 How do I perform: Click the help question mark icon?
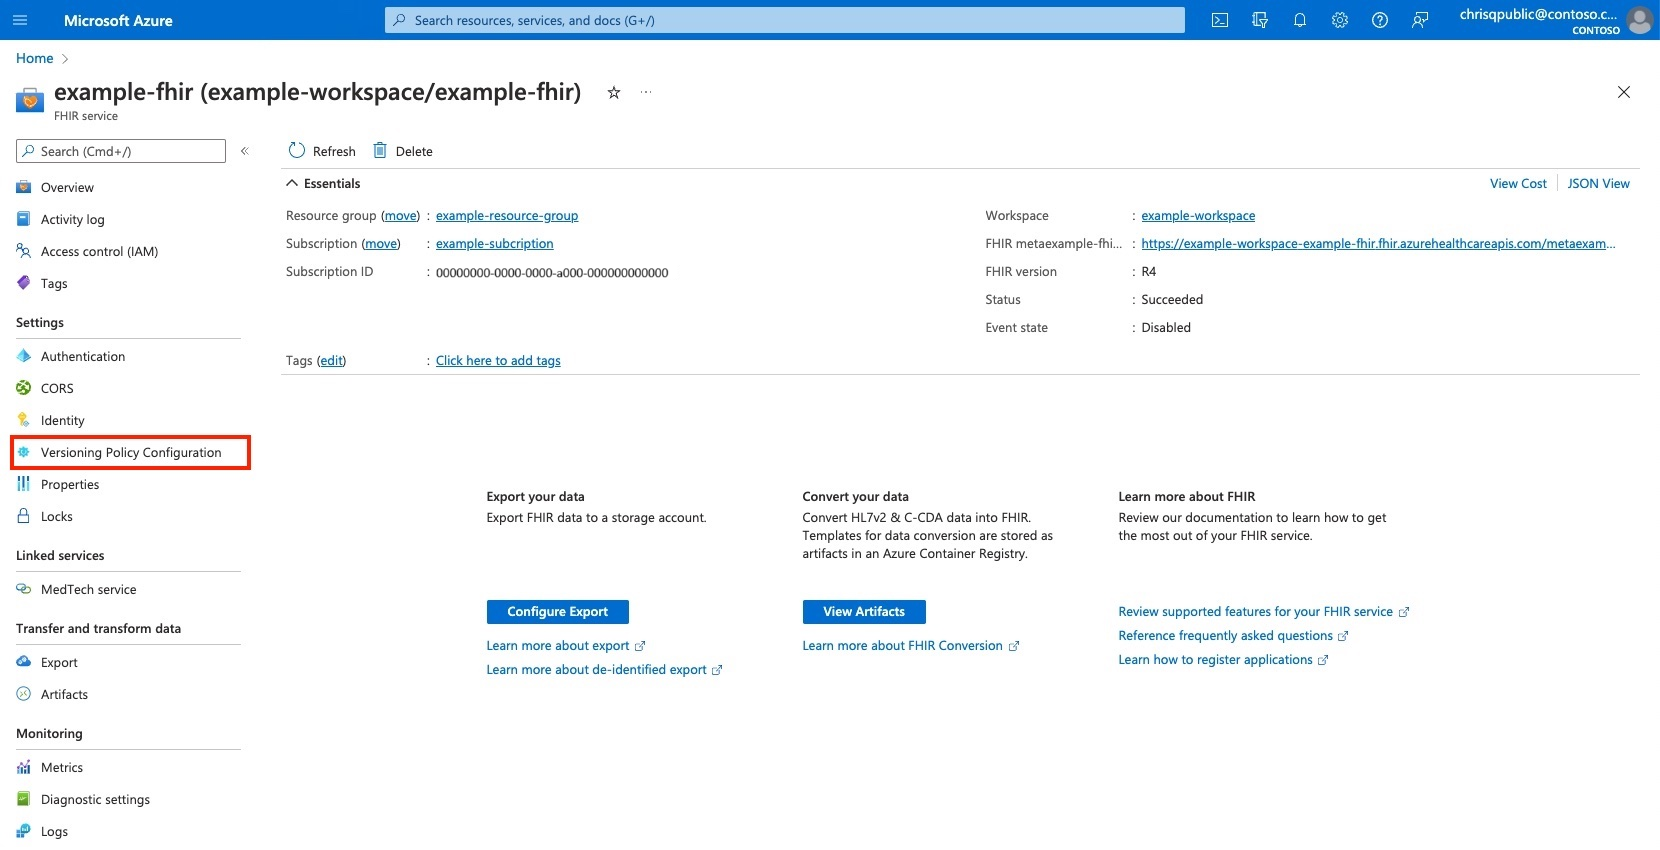tap(1380, 20)
